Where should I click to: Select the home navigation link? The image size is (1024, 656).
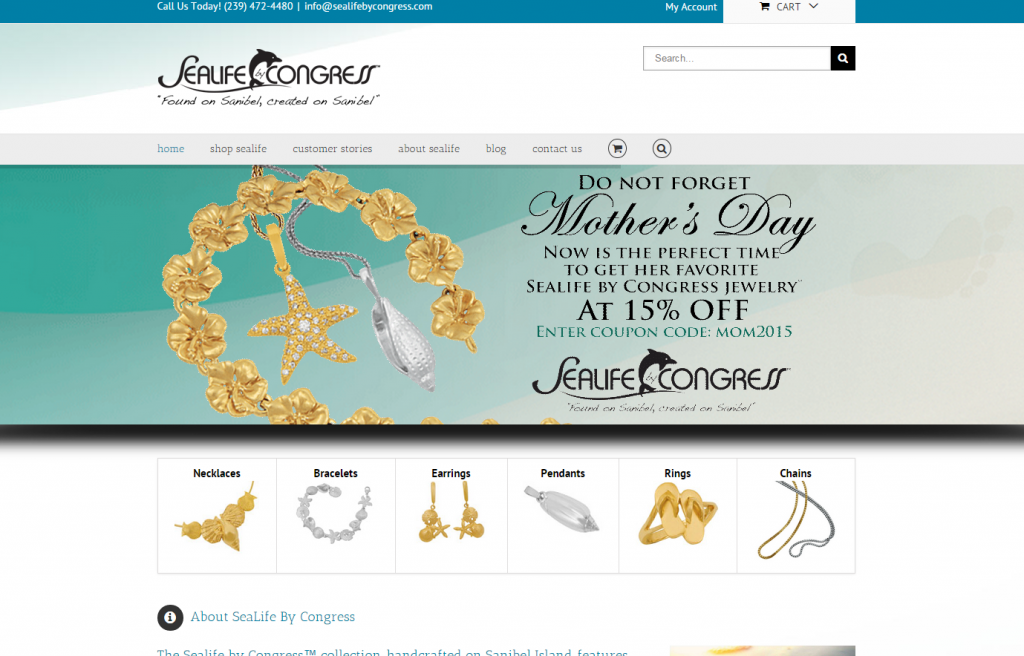(x=170, y=149)
